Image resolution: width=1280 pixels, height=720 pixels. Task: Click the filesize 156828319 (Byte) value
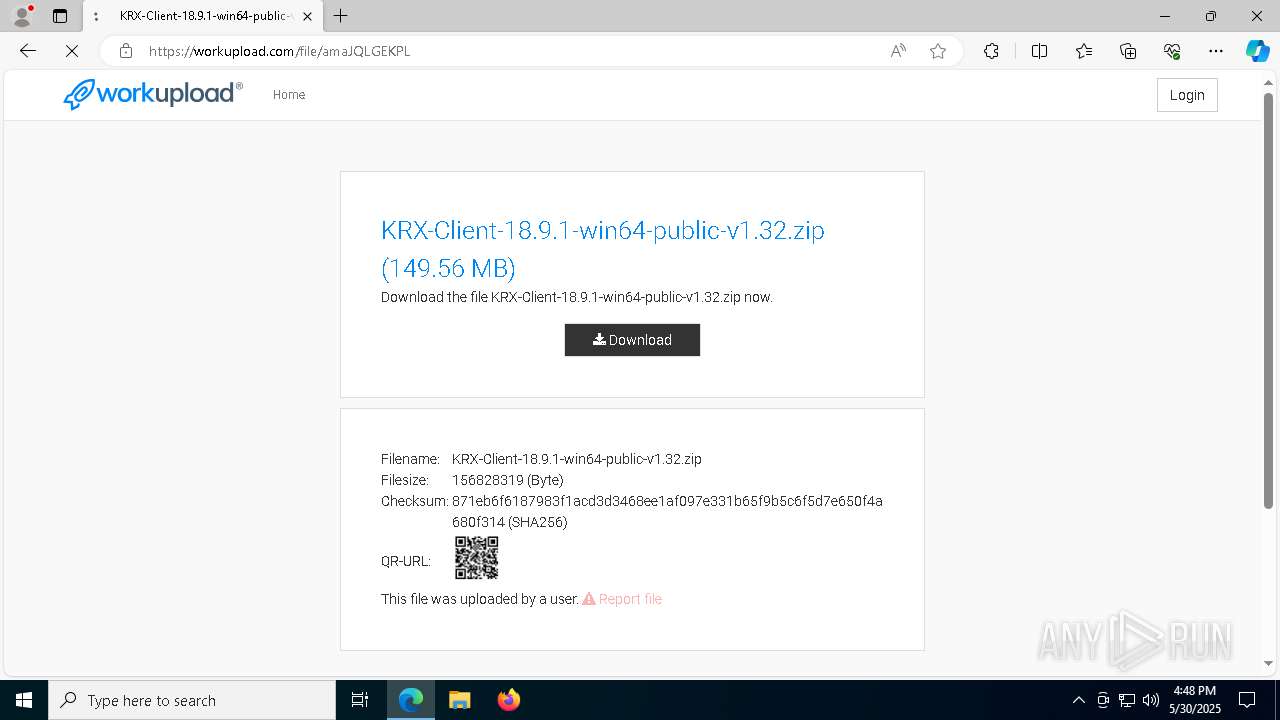508,480
